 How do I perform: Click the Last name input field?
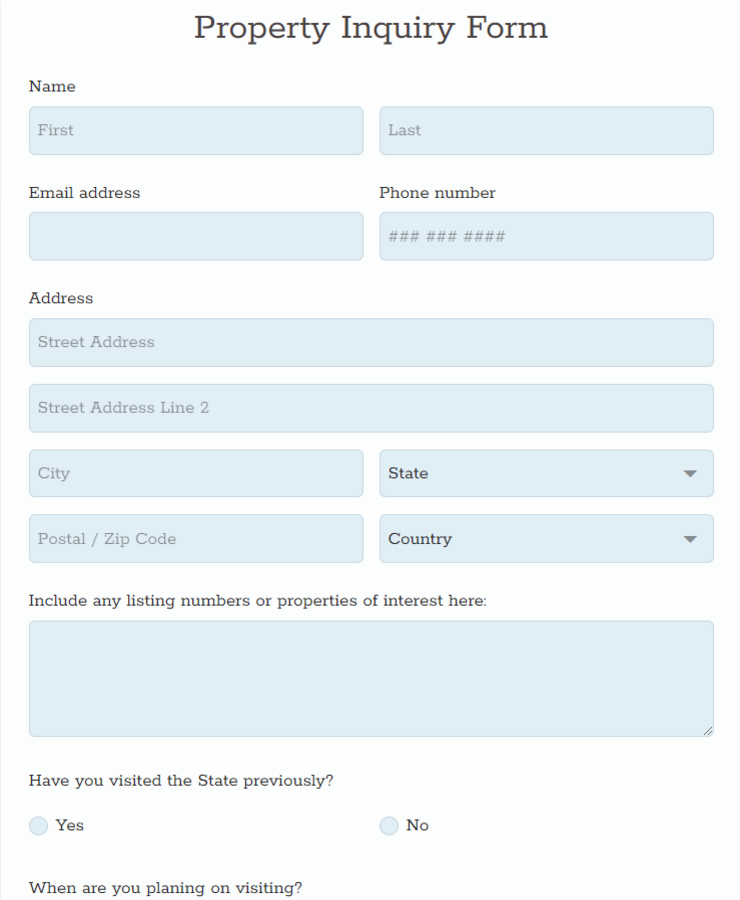pyautogui.click(x=545, y=130)
